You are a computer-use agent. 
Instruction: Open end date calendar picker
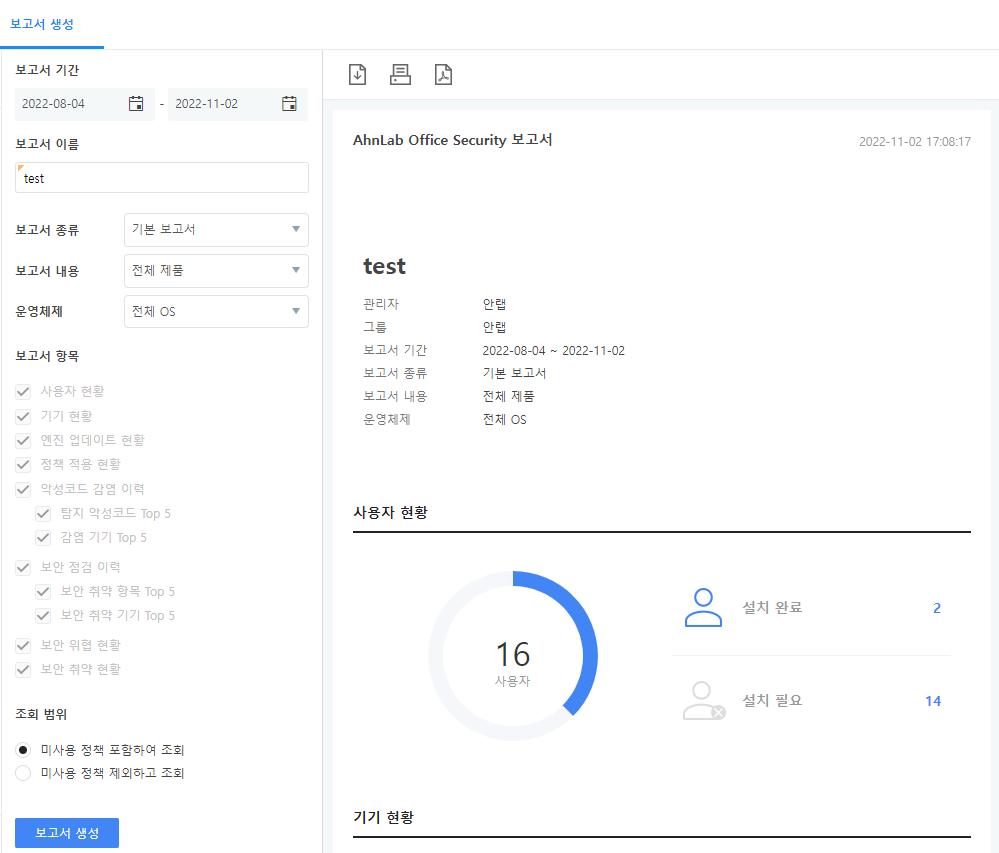pyautogui.click(x=289, y=104)
